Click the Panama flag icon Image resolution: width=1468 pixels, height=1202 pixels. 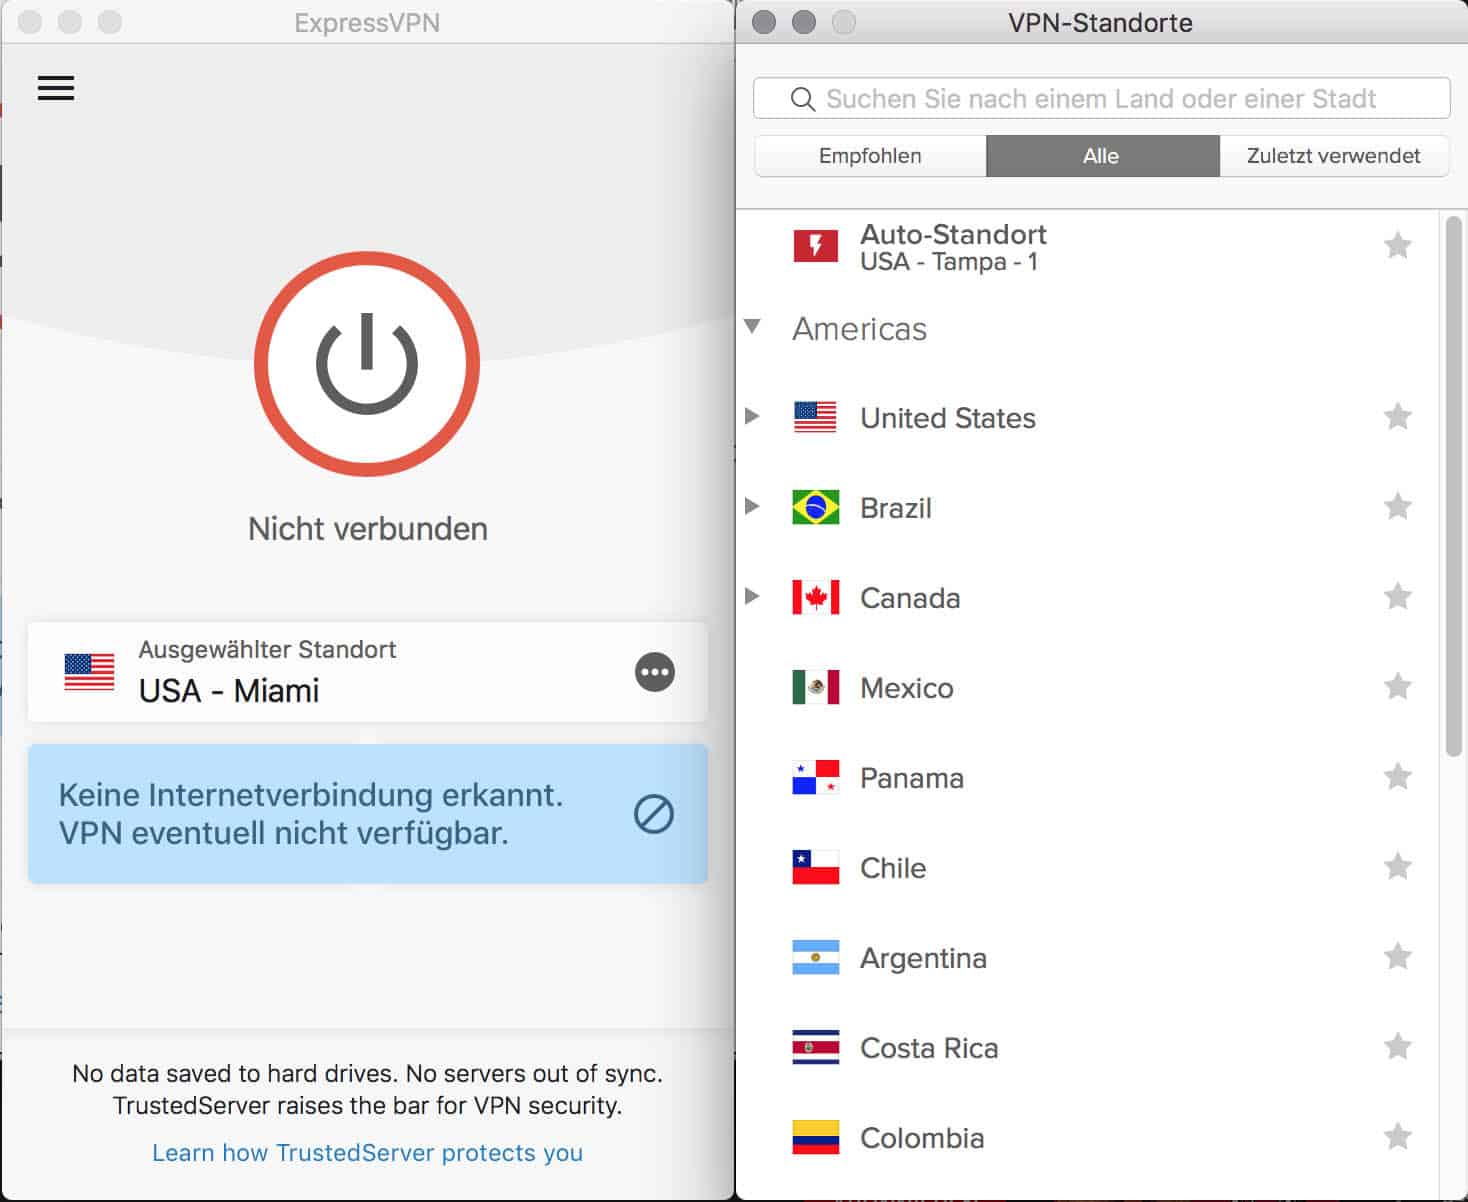coord(815,777)
